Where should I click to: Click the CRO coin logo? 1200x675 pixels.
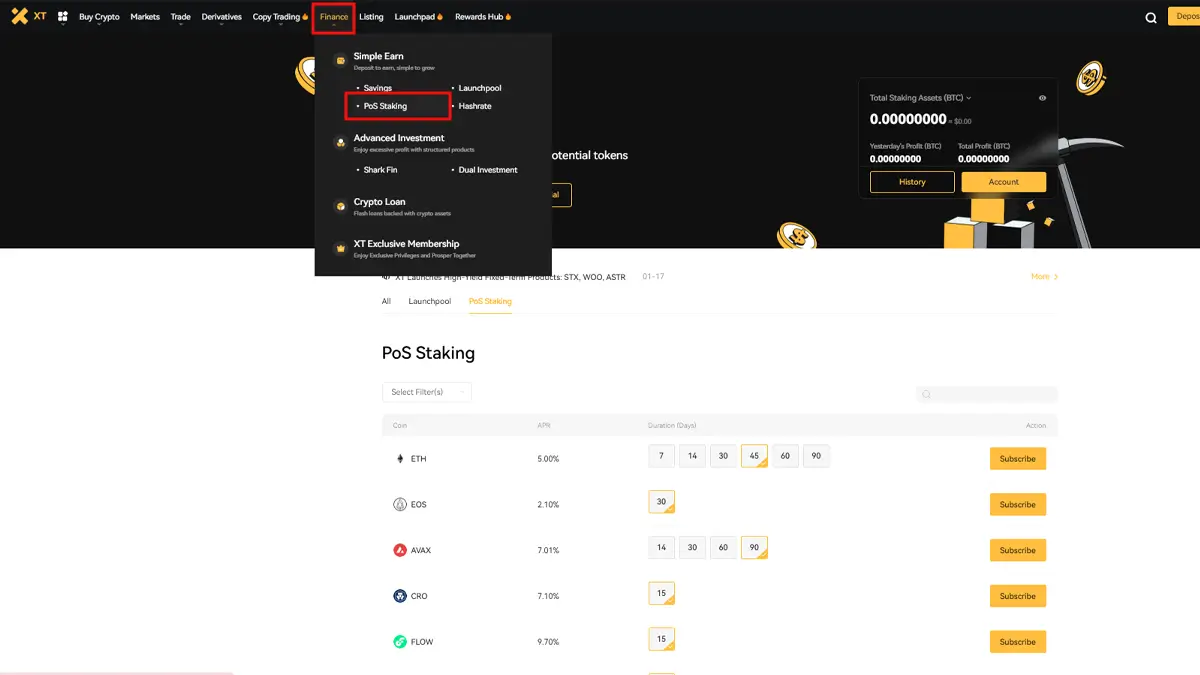click(400, 596)
